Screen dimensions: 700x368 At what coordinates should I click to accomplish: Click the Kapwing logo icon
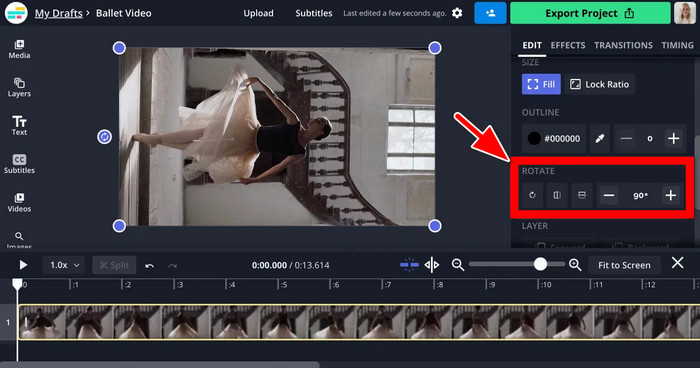click(16, 13)
